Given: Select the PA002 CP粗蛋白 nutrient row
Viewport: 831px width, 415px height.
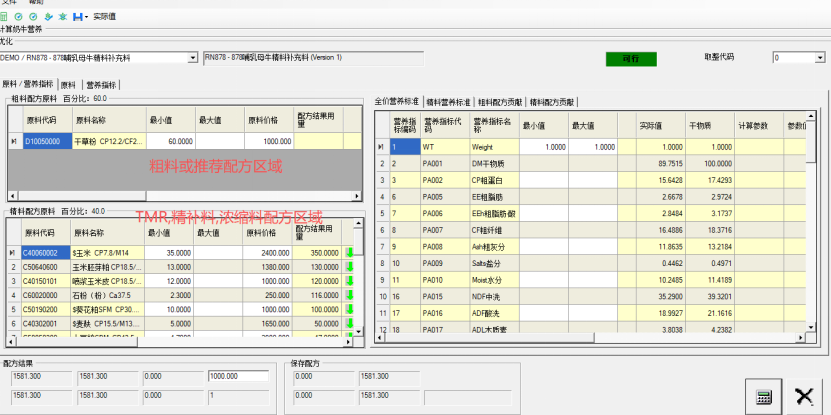Looking at the screenshot, I should [x=591, y=181].
